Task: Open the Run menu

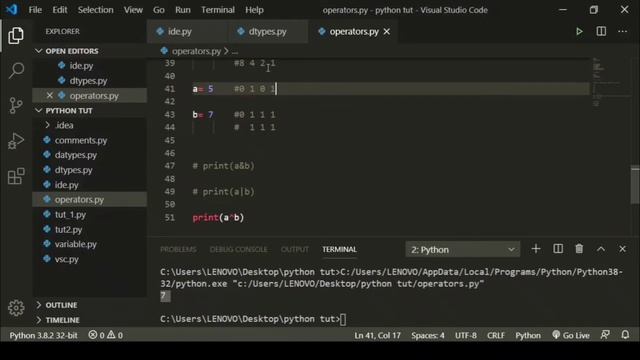Action: (x=182, y=10)
